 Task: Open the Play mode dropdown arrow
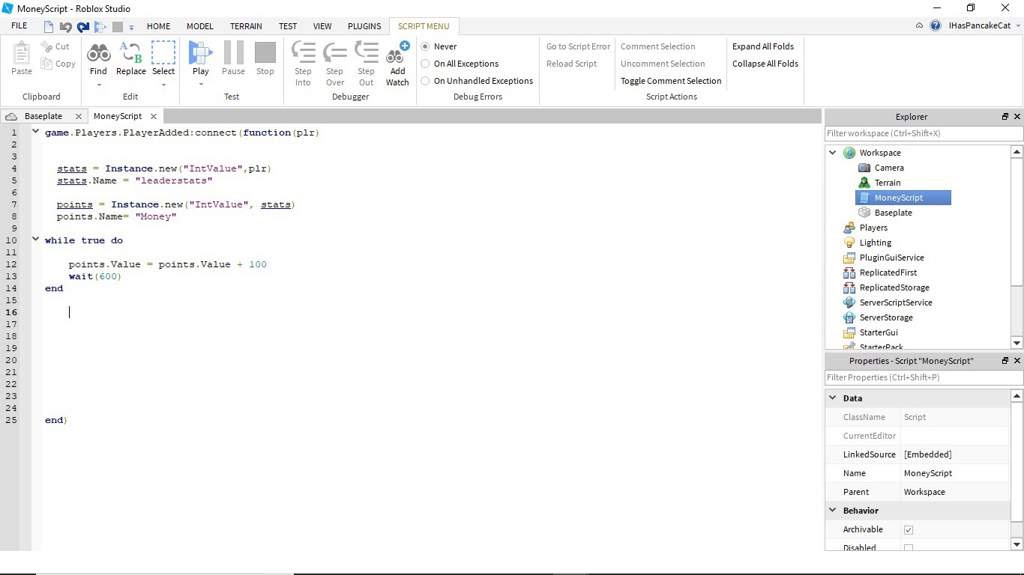(200, 84)
